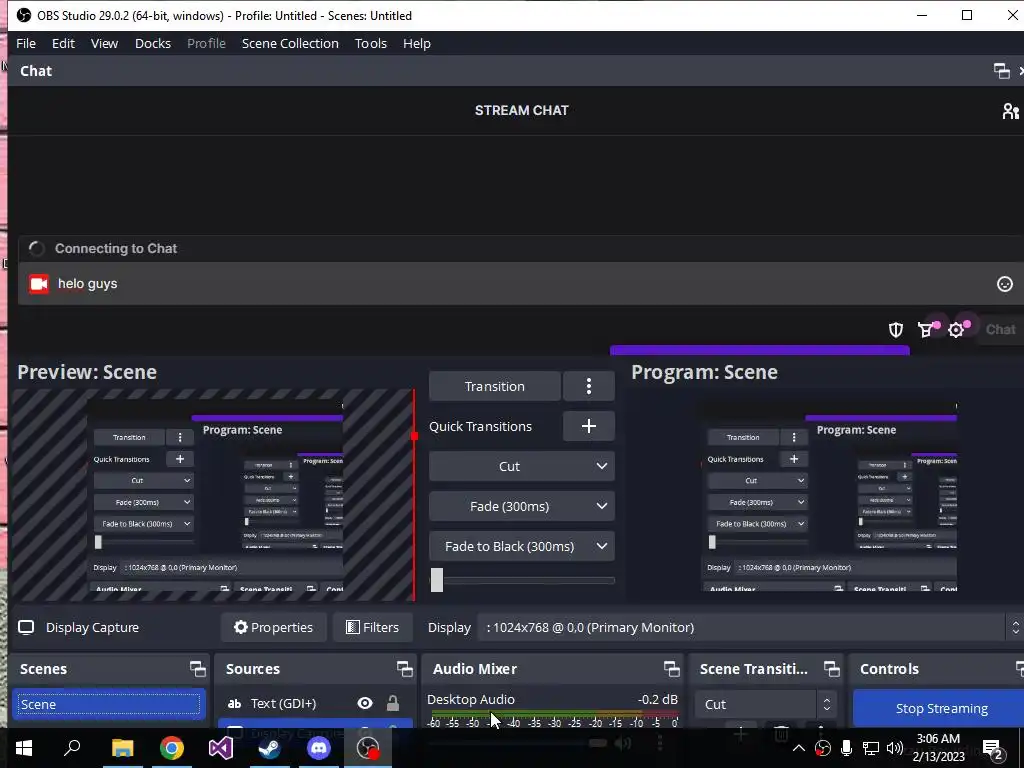Toggle visibility of Text (GDI+) source

(365, 703)
